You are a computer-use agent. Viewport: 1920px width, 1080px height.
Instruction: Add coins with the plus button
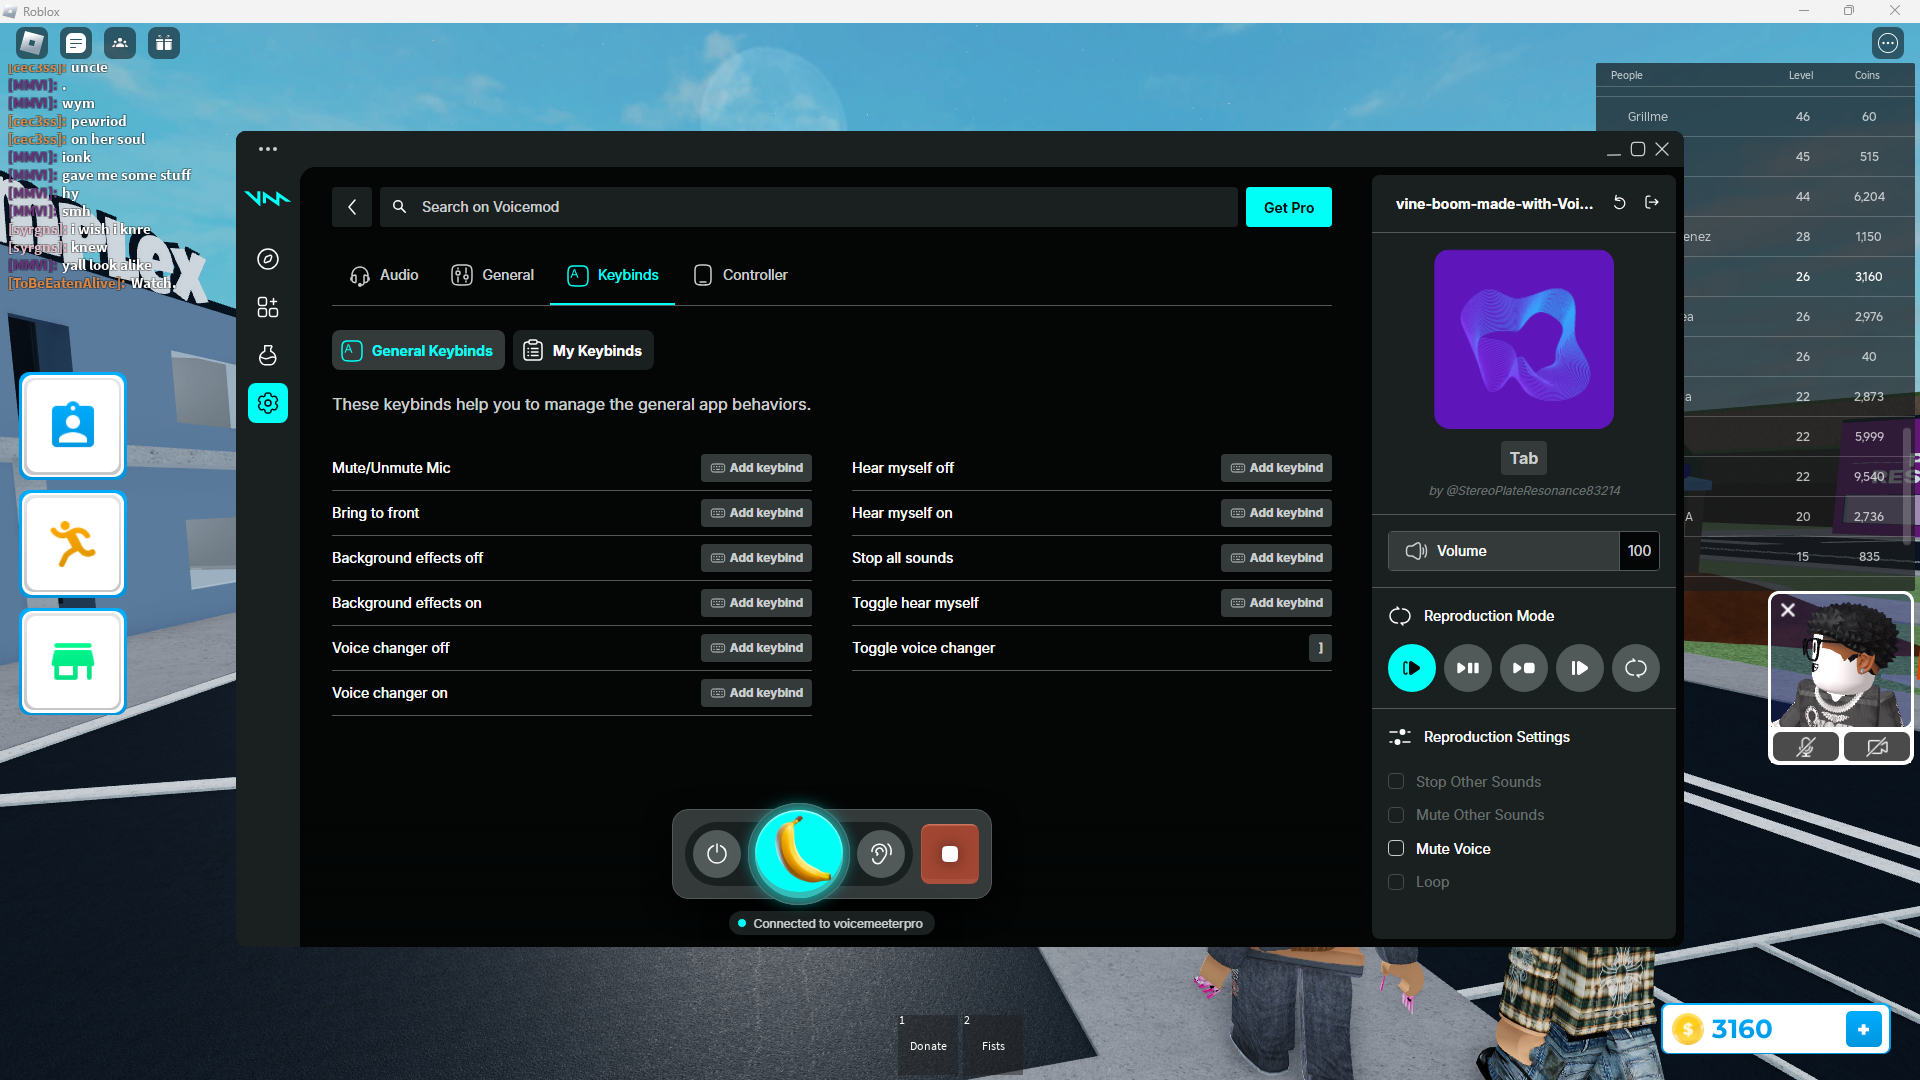[x=1864, y=1029]
